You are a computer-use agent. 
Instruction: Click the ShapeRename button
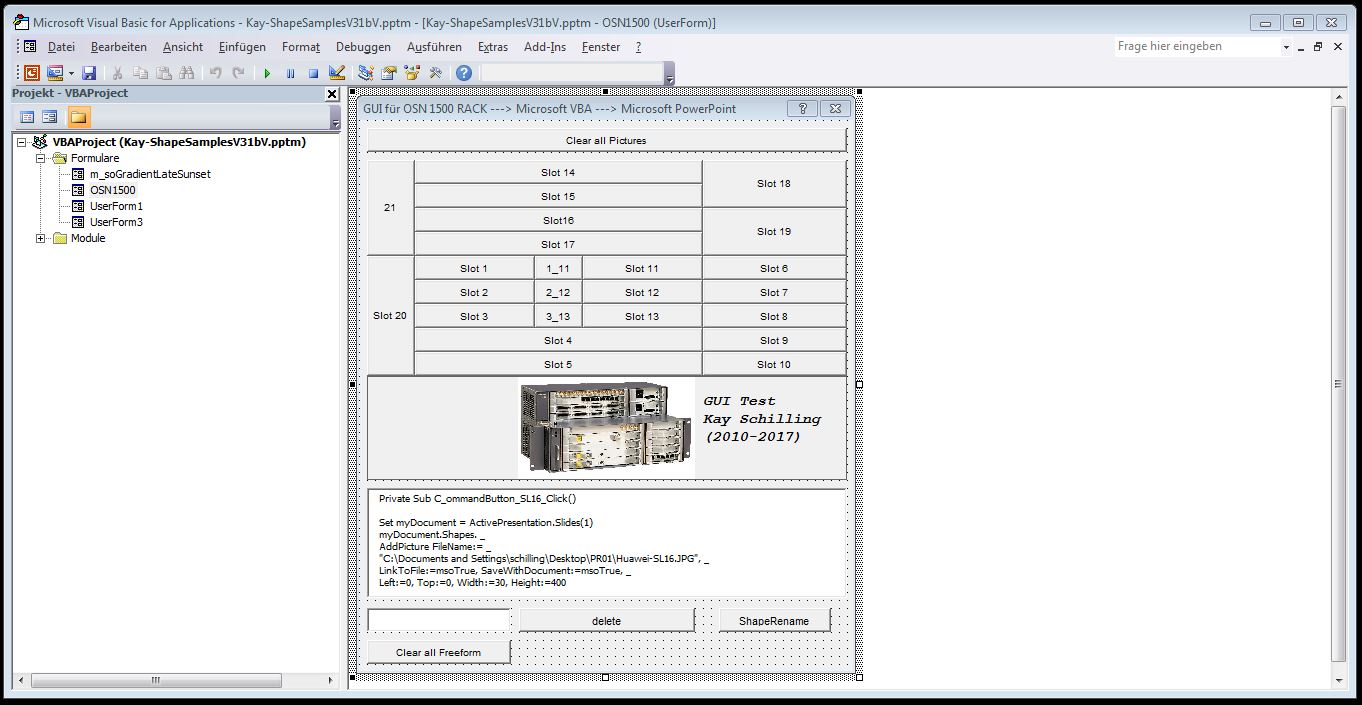coord(774,621)
